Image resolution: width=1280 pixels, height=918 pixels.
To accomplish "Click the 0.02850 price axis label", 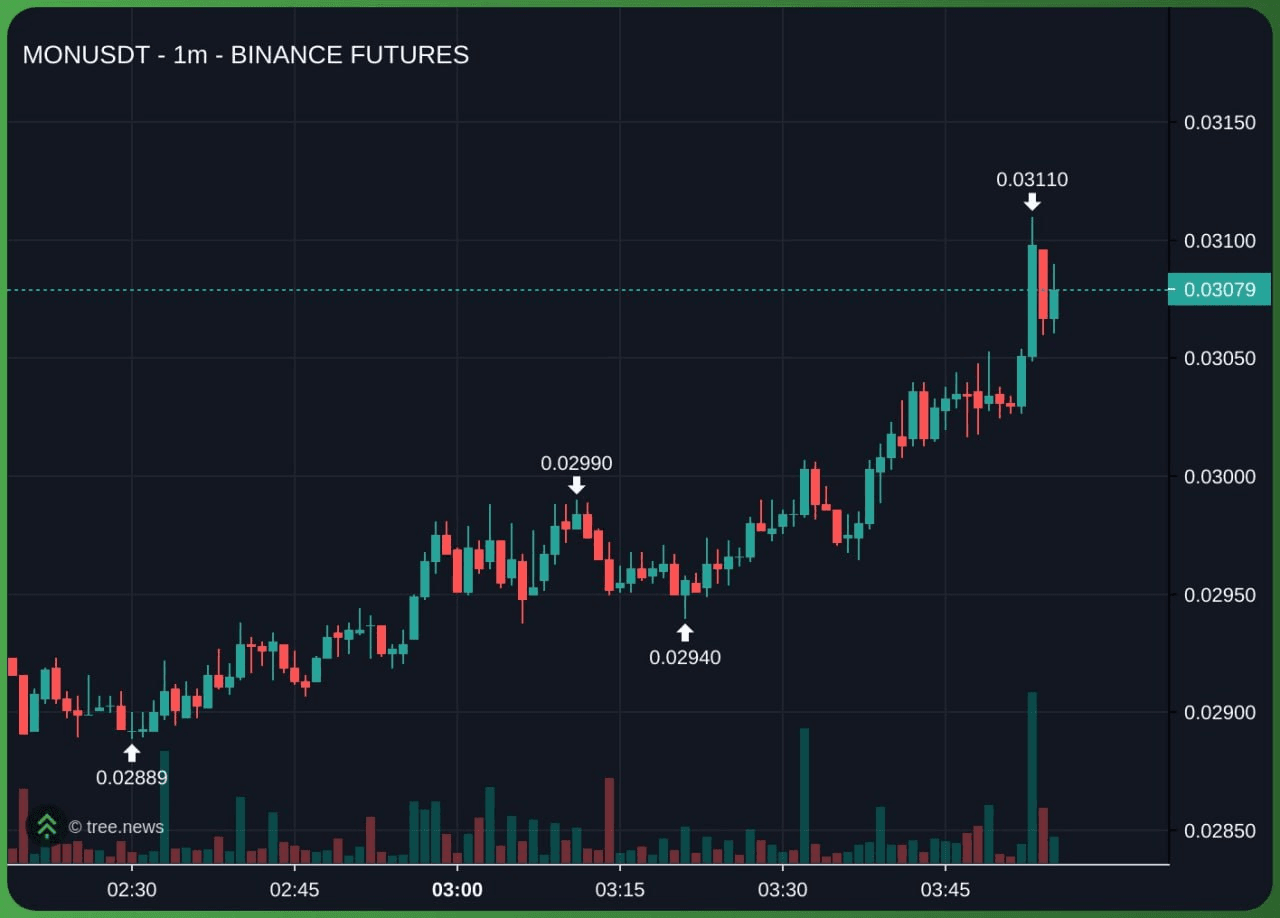I will pos(1219,831).
